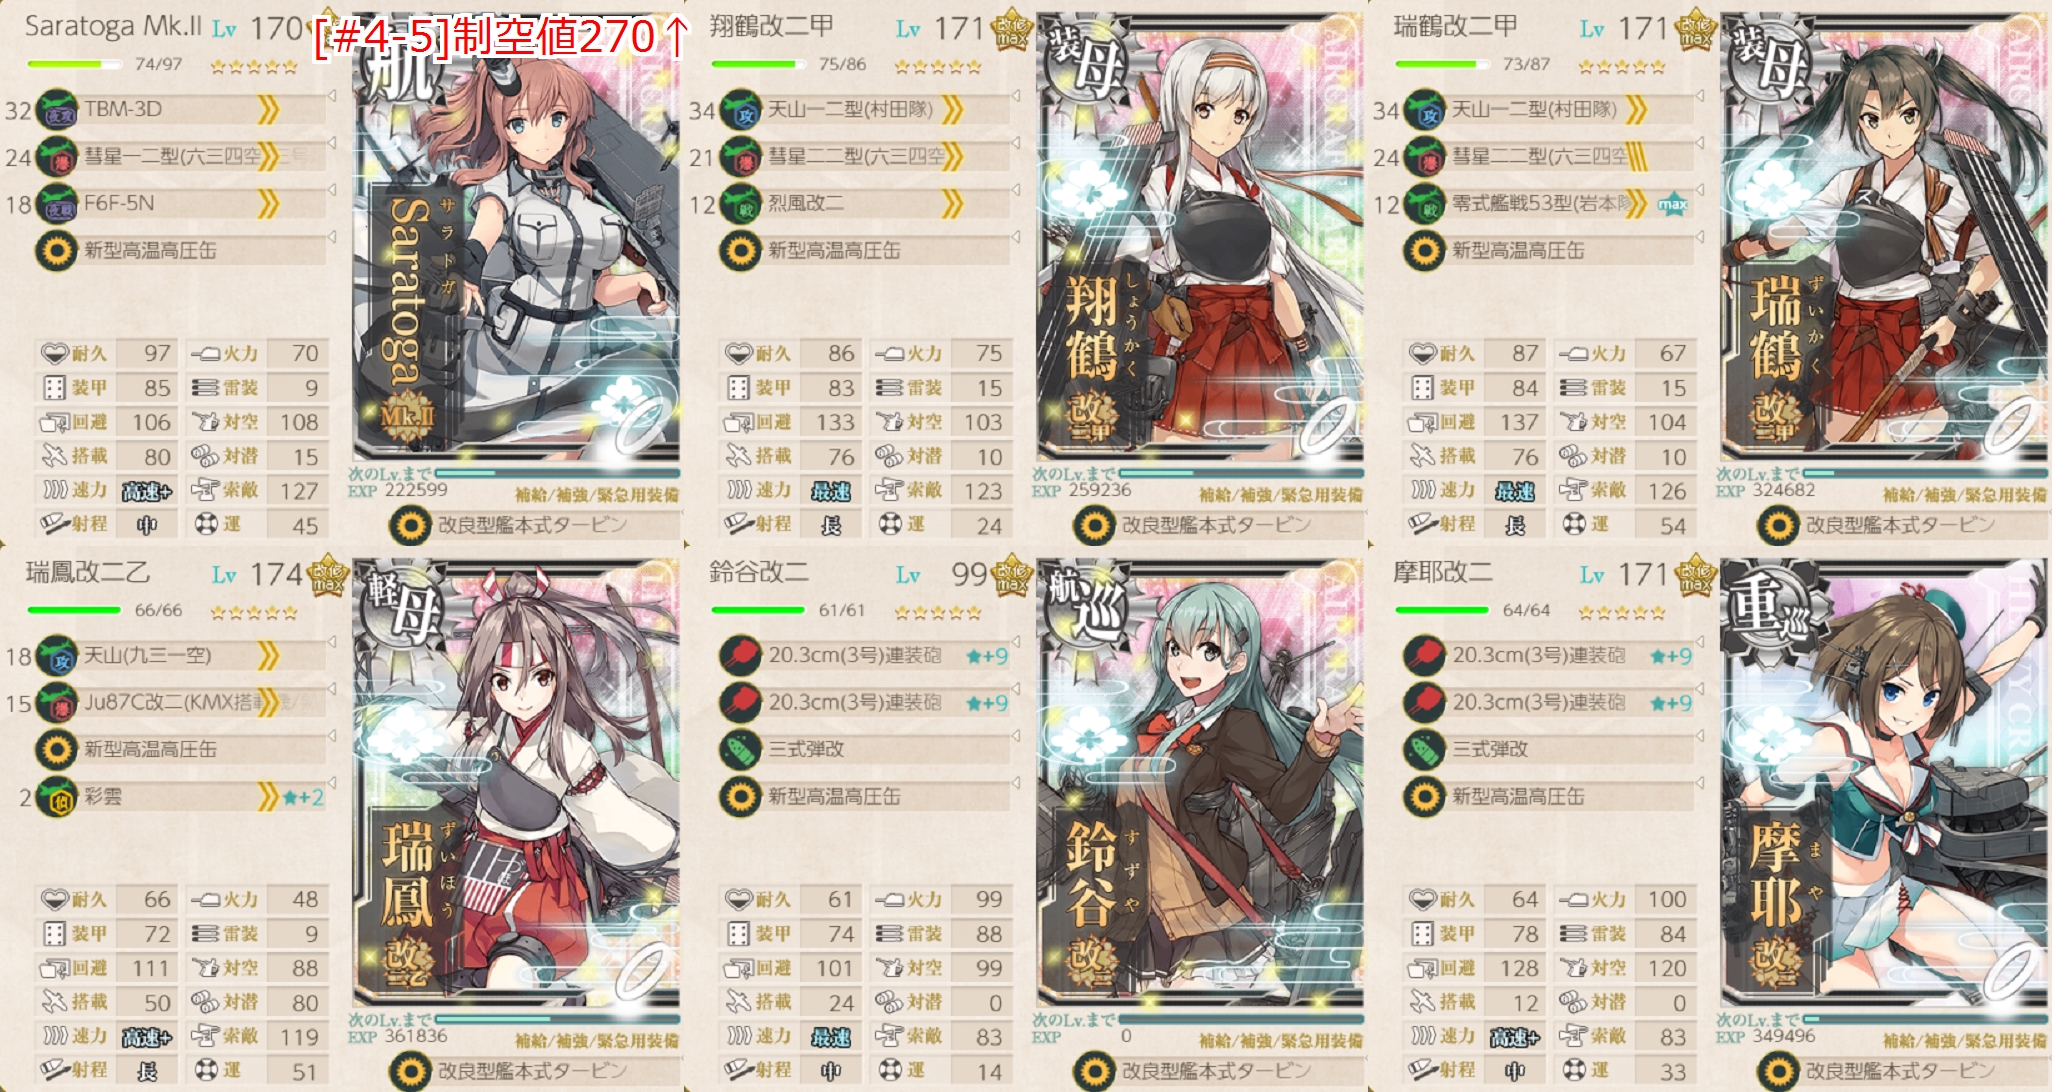This screenshot has width=2052, height=1092.
Task: Click Shokaku's 彗星二二型 dive bomber icon
Action: (x=741, y=157)
